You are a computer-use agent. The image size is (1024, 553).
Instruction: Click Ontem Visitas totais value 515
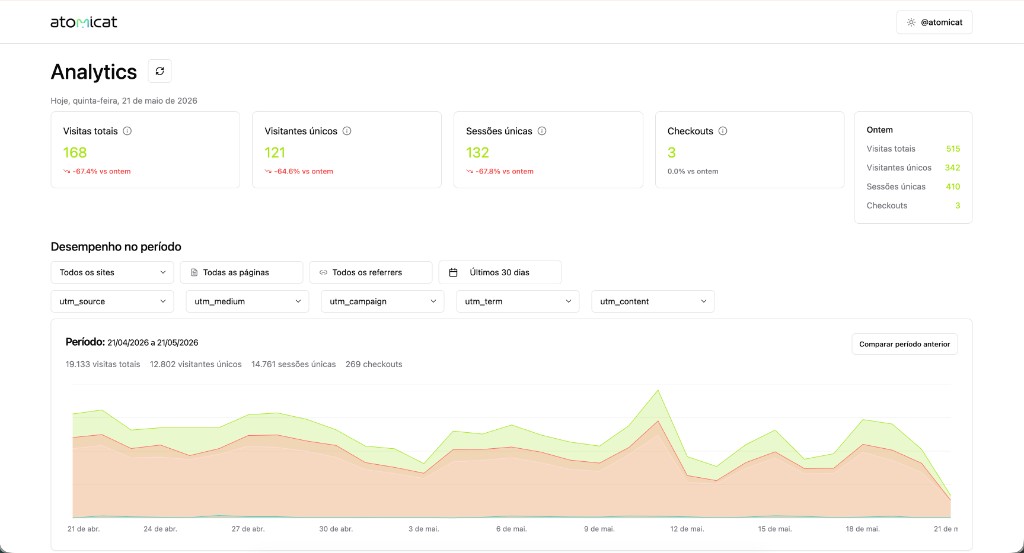coord(953,149)
